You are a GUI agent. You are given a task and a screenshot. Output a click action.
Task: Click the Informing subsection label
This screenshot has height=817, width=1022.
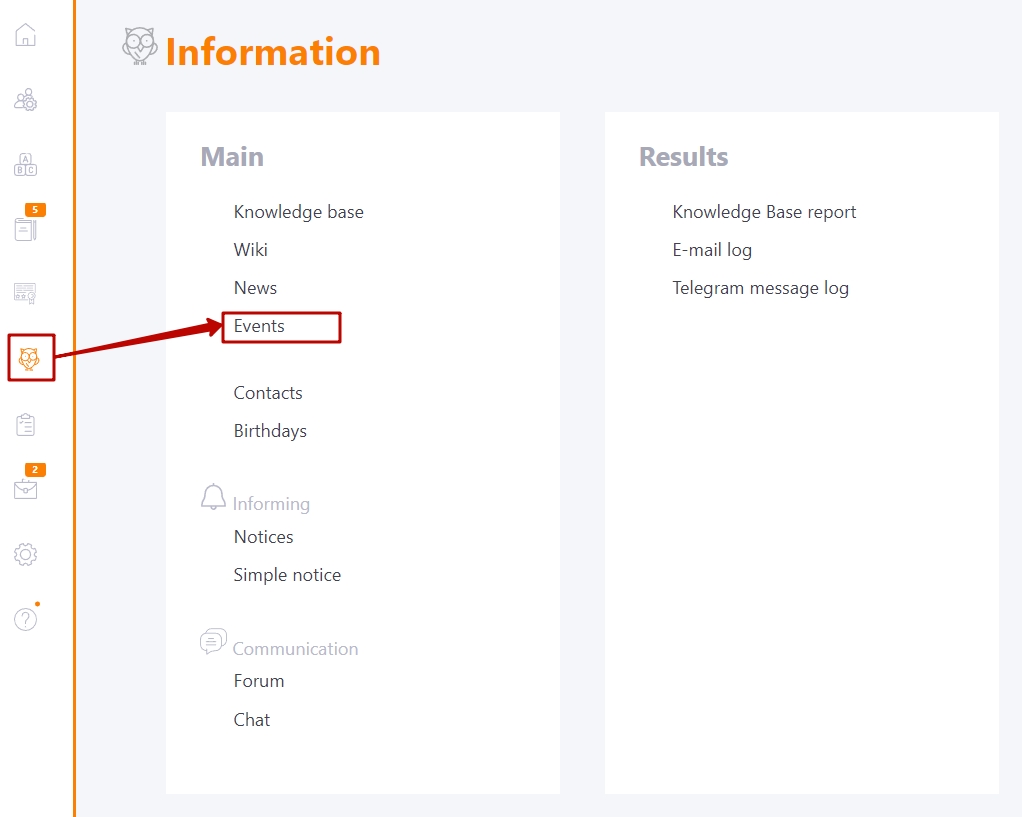(x=271, y=504)
